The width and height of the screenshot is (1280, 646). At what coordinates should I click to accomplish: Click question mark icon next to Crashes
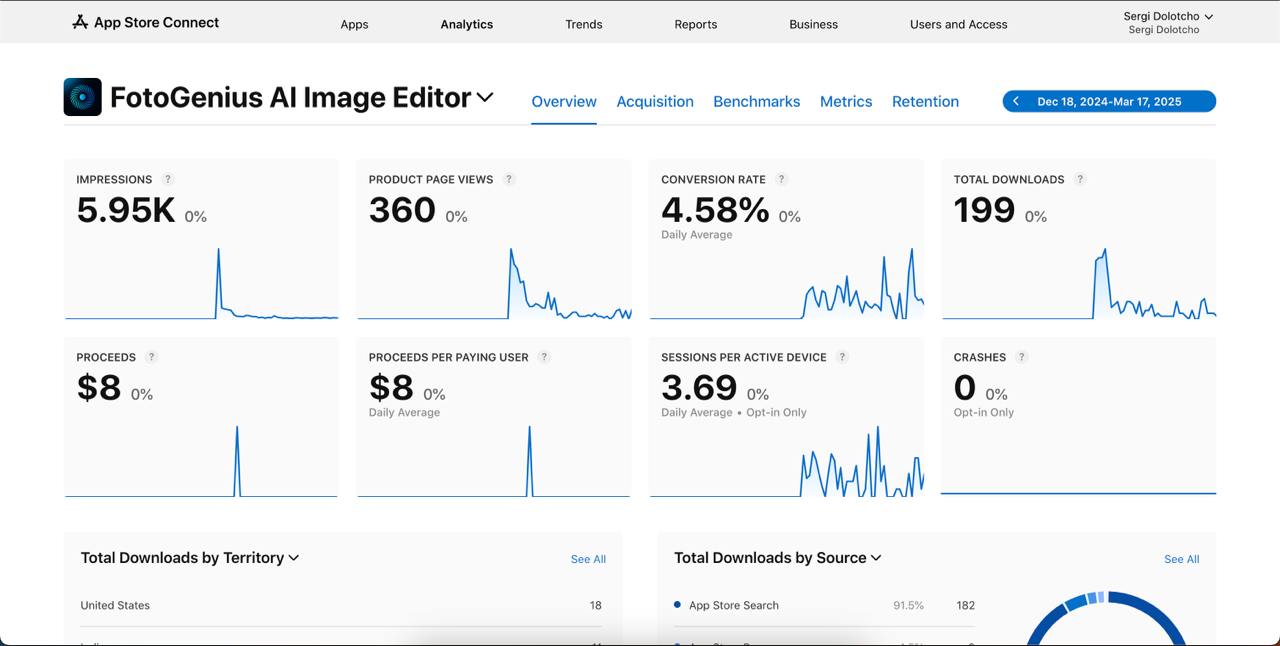coord(1022,357)
